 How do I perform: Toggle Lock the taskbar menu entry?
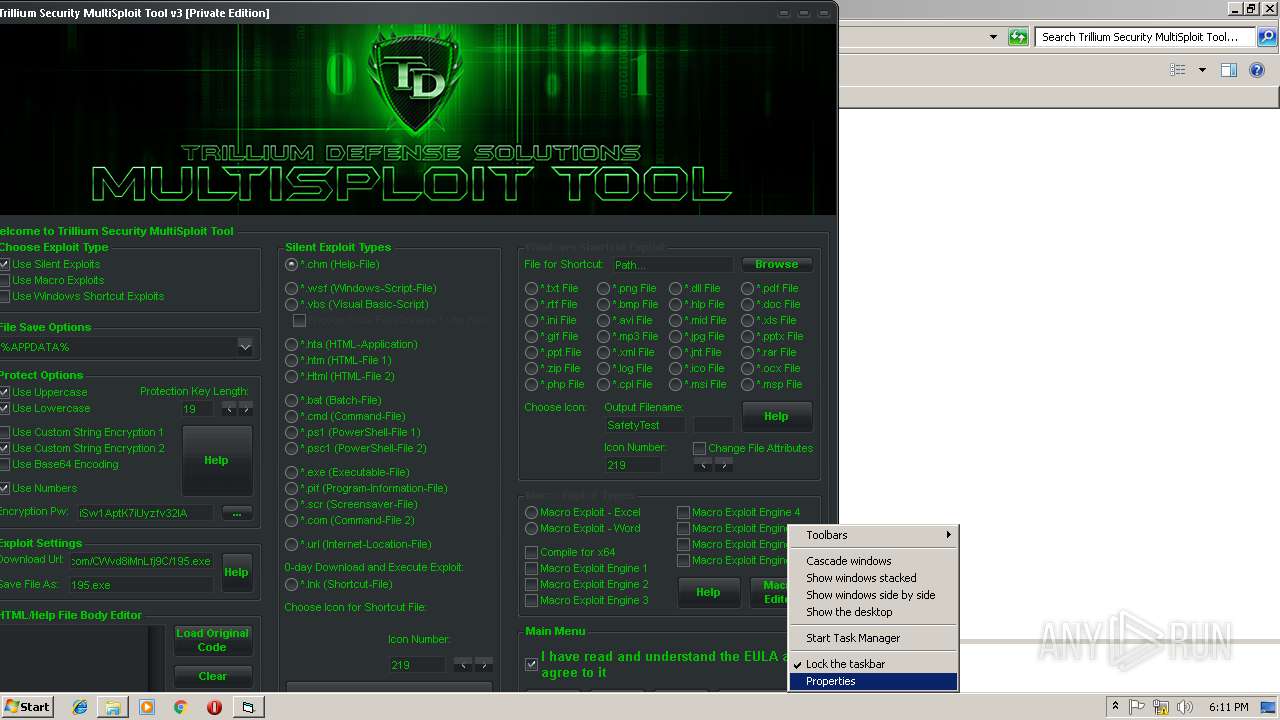click(x=873, y=664)
